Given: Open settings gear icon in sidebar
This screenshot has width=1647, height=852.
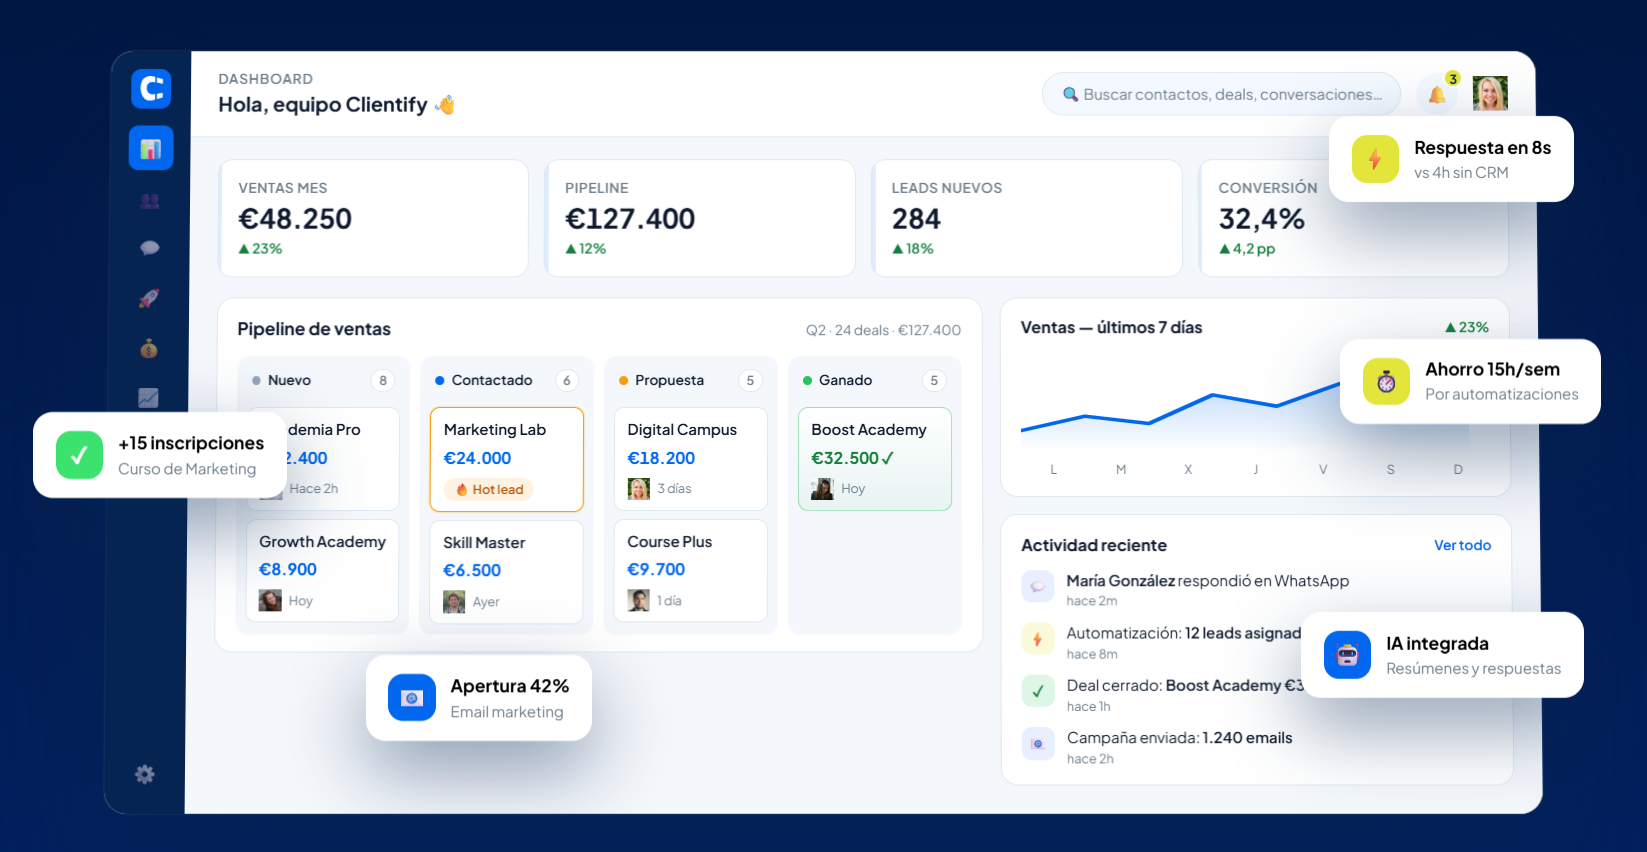Looking at the screenshot, I should click(145, 774).
